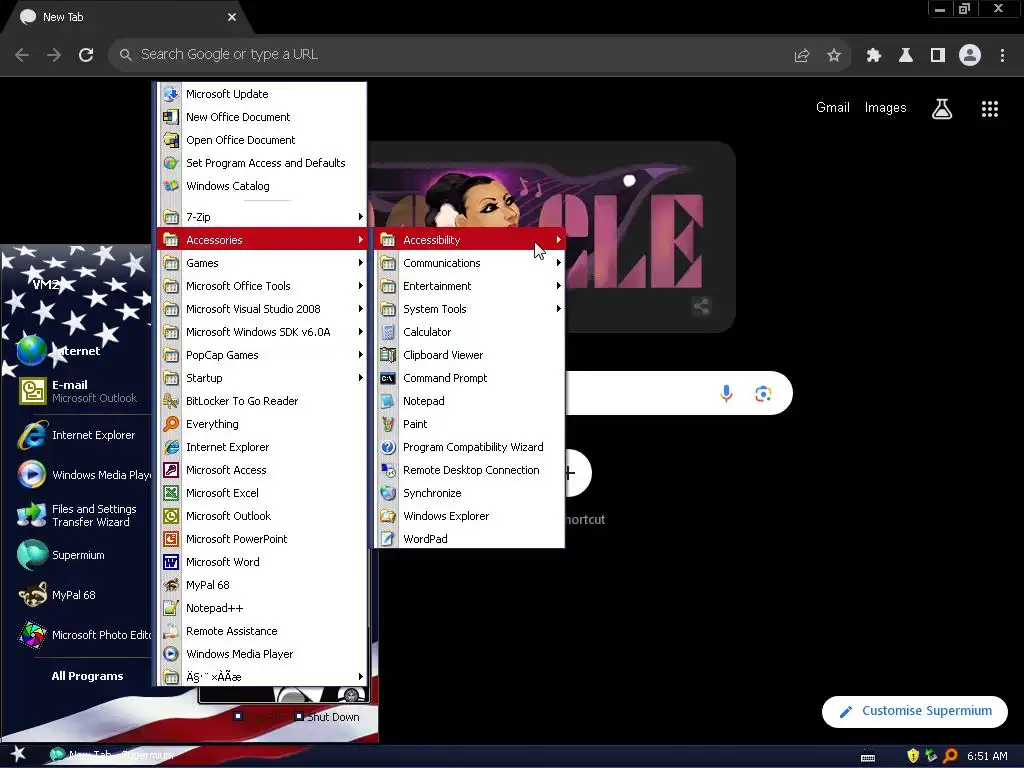
Task: Click the Start button on taskbar
Action: (18, 756)
